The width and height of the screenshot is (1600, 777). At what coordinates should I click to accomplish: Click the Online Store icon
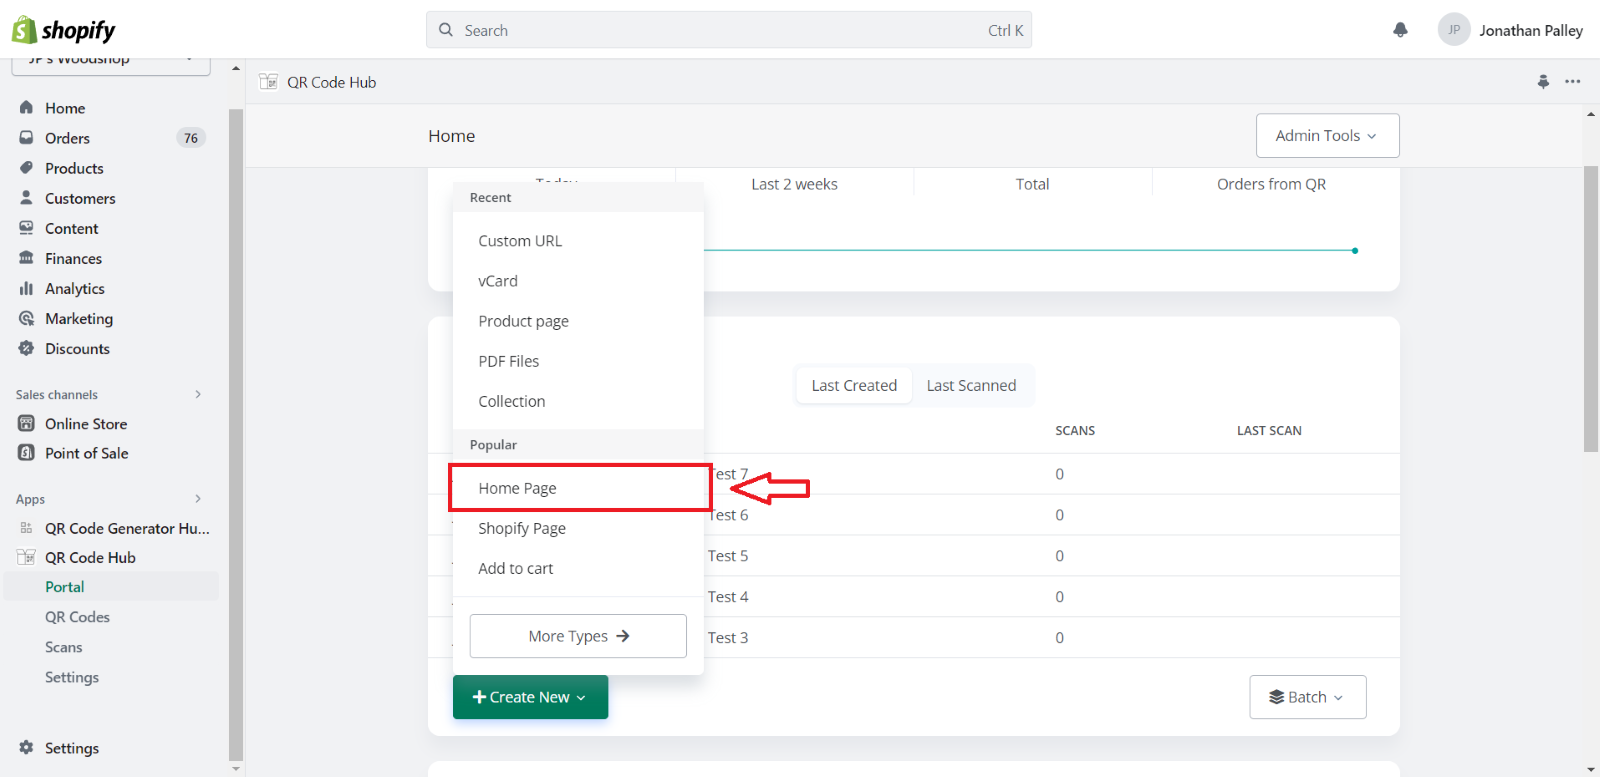[x=26, y=423]
